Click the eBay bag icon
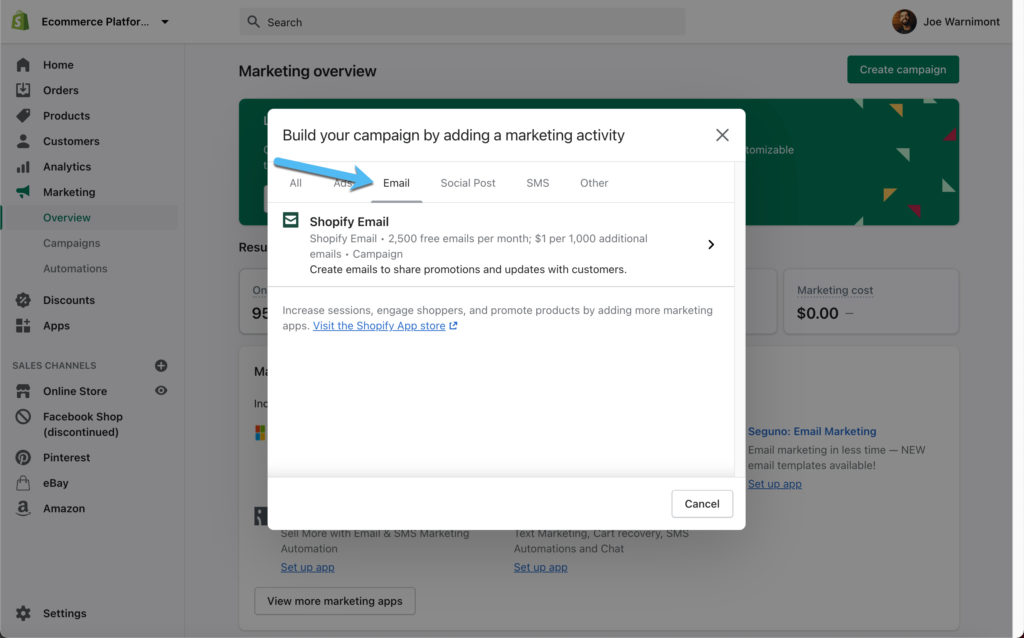 pos(23,483)
